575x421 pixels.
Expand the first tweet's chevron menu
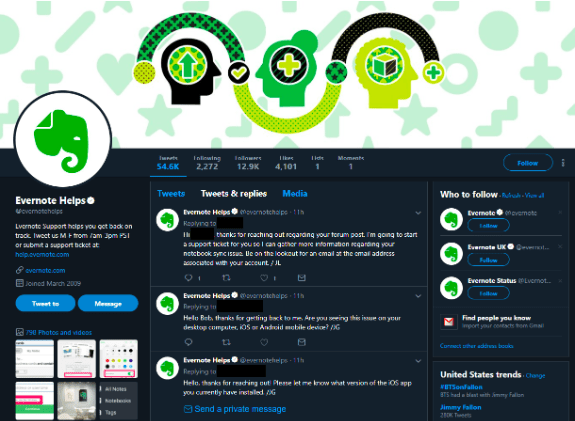[x=418, y=213]
